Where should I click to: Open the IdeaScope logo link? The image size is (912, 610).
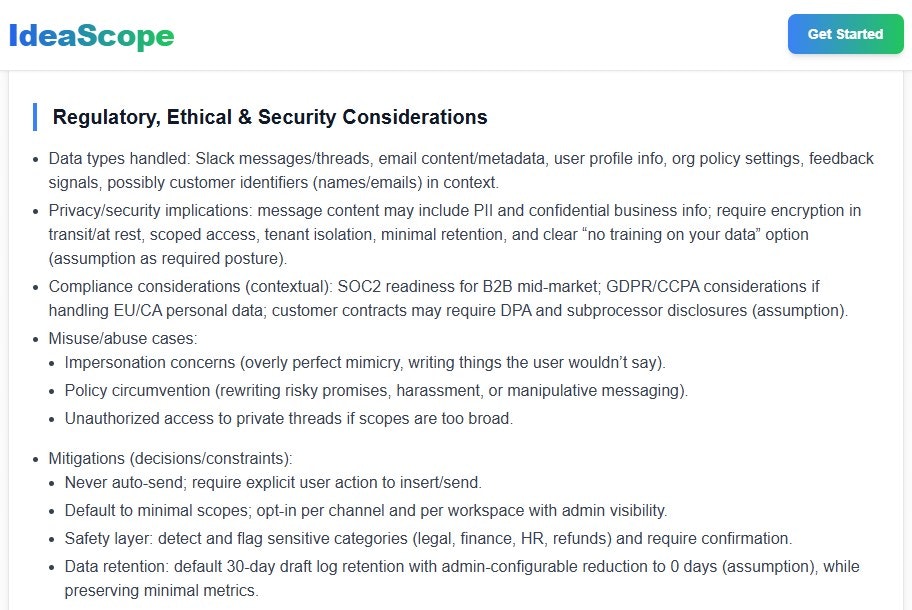coord(91,35)
